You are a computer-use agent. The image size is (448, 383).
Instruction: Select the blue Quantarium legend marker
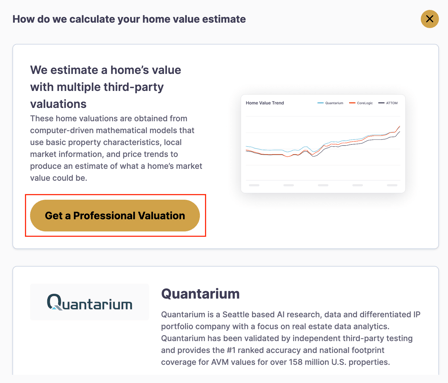point(320,103)
